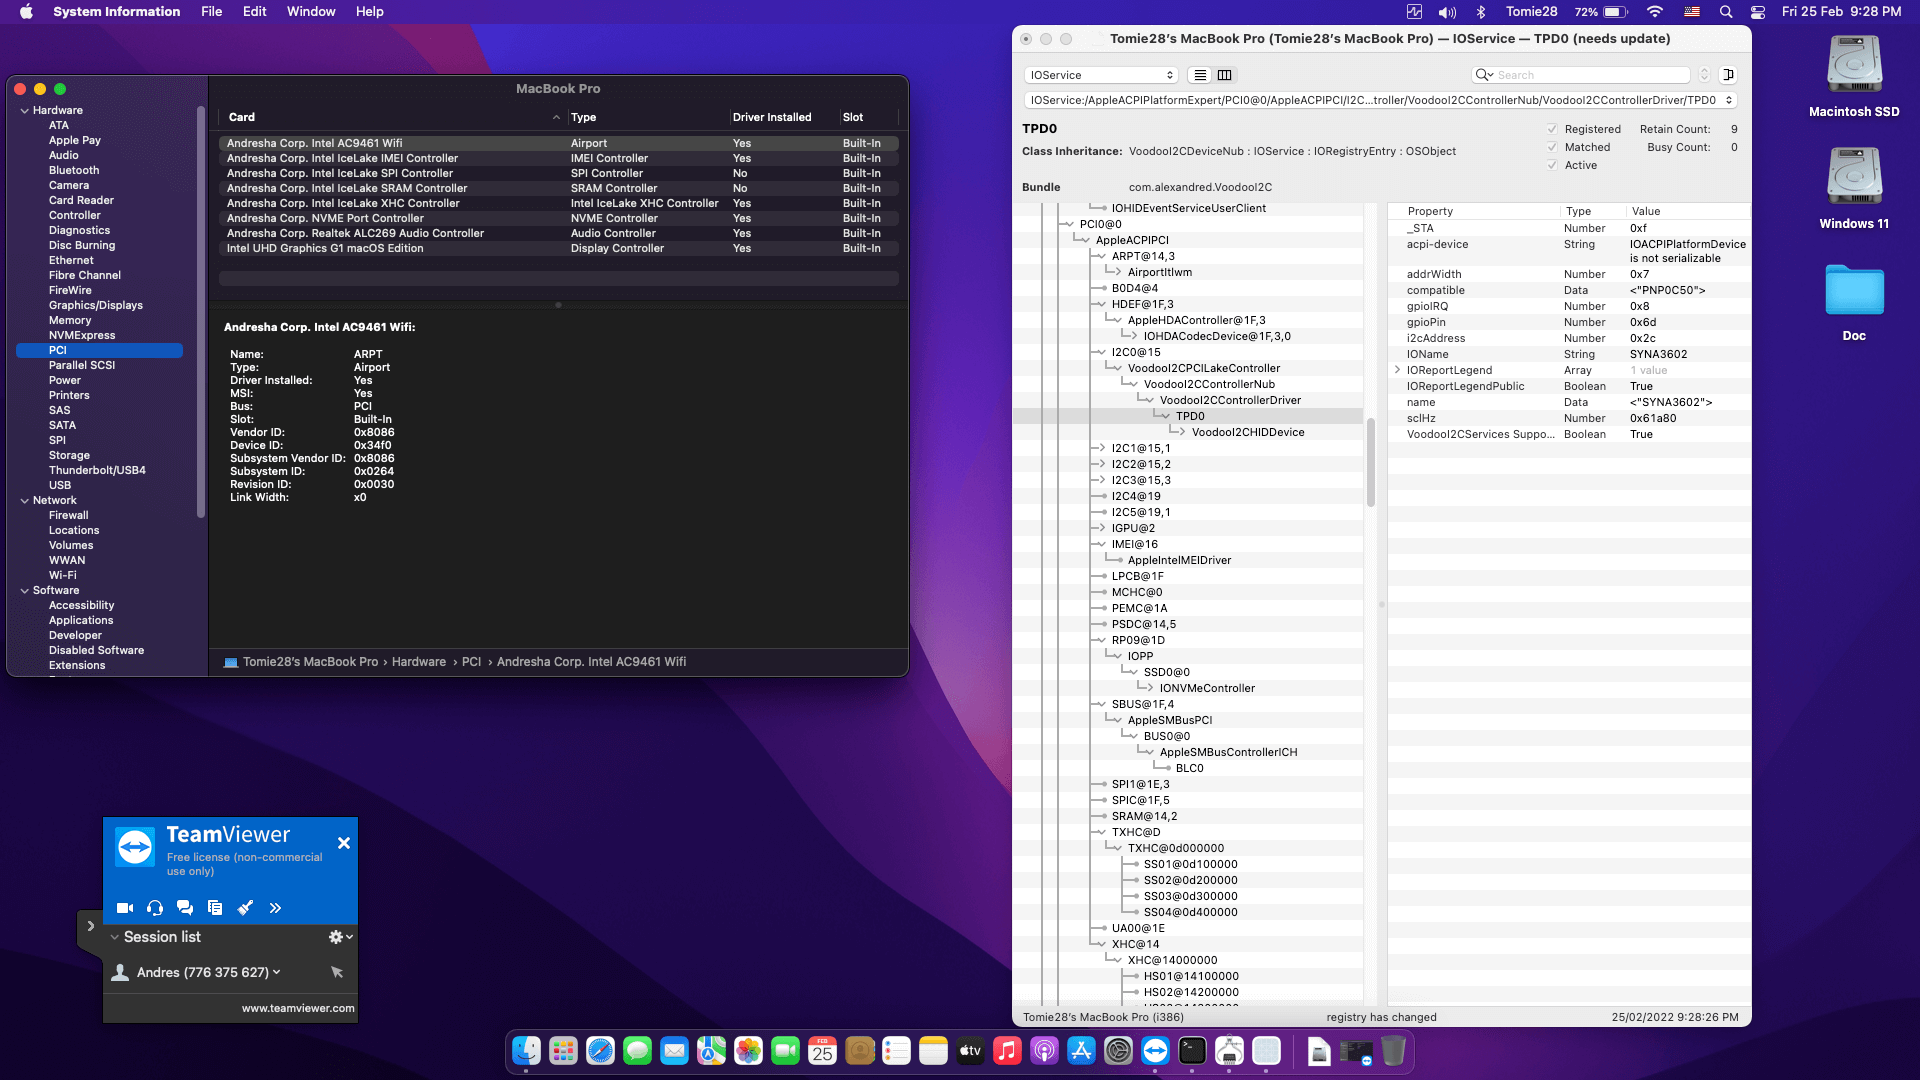Viewport: 1920px width, 1080px height.
Task: Open Launchpad from the Dock
Action: pyautogui.click(x=563, y=1051)
